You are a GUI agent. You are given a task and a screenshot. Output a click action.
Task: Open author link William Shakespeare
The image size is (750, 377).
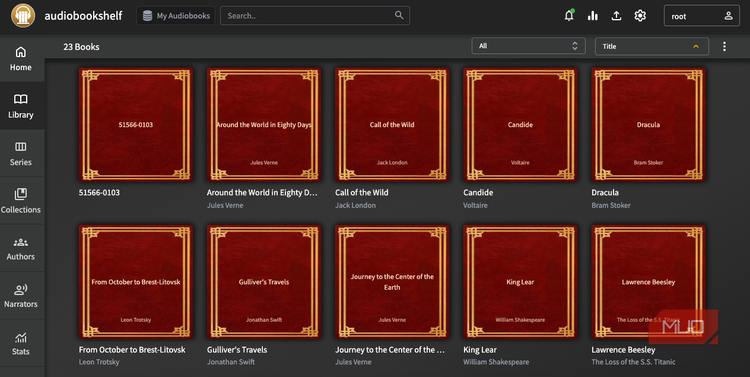tap(496, 362)
